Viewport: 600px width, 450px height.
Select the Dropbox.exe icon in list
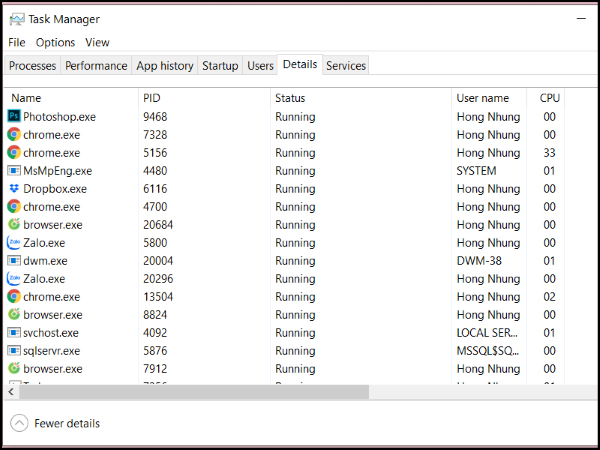14,189
